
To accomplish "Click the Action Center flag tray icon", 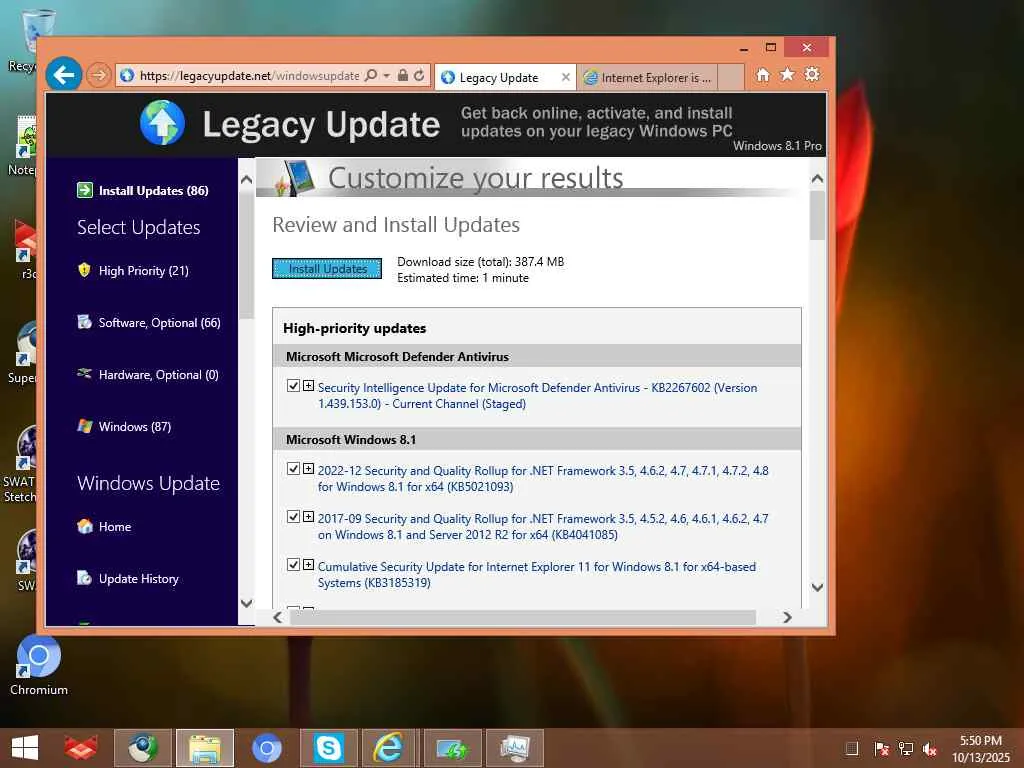I will coord(881,749).
